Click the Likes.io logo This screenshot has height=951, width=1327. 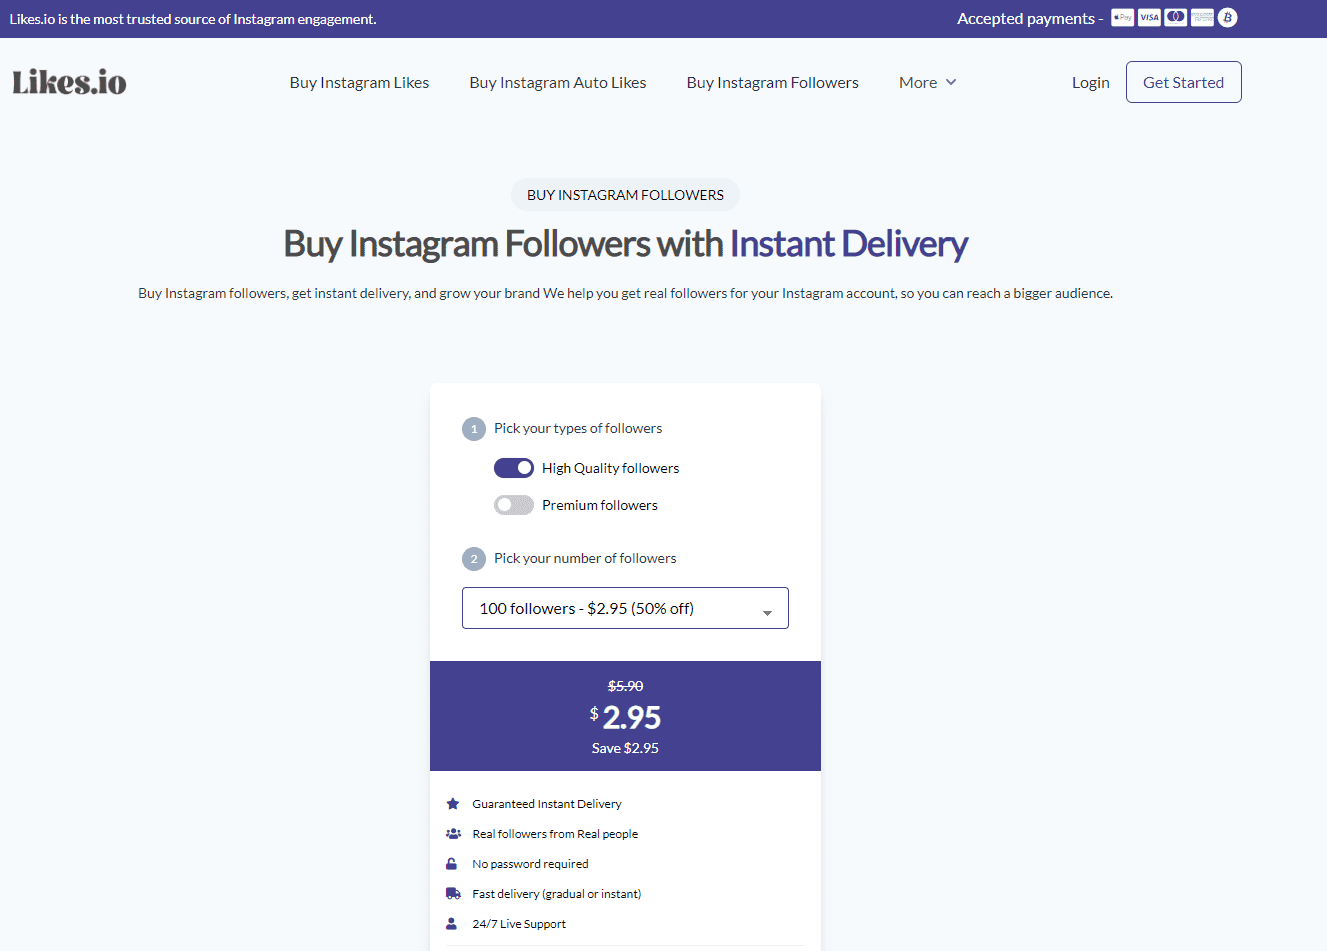tap(68, 82)
